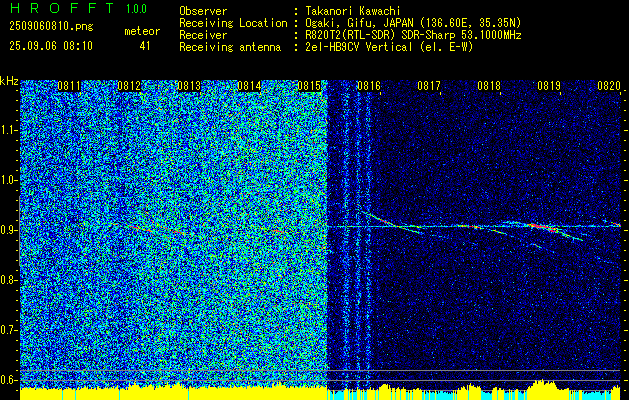Click the 0811 time marker
The image size is (629, 400).
[x=69, y=86]
